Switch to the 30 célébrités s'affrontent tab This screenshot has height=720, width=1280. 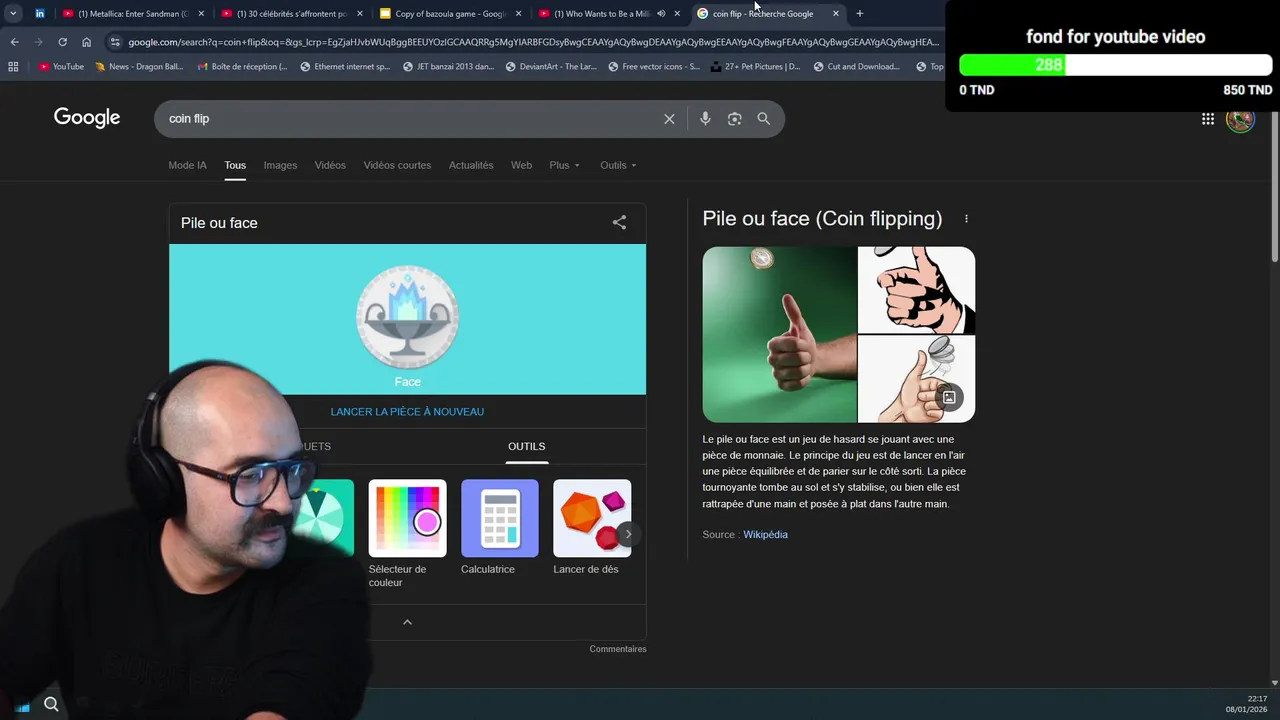(x=292, y=14)
